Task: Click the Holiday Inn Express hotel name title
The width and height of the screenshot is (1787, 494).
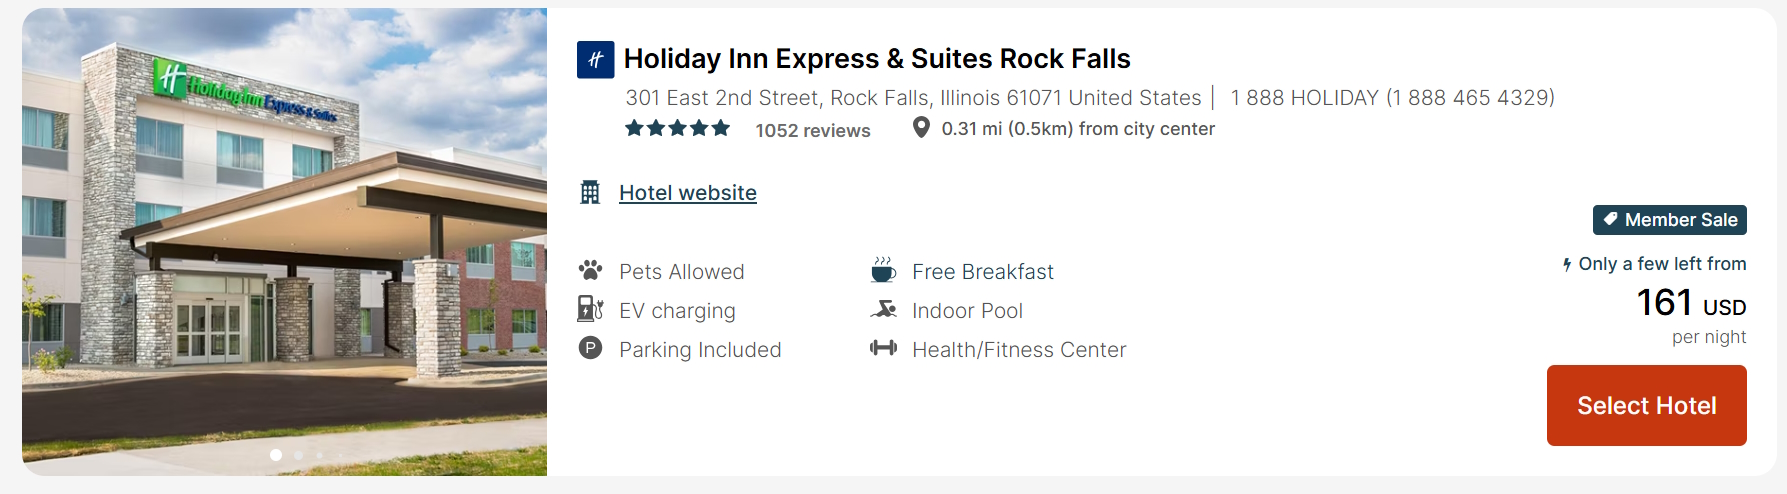Action: pos(876,59)
